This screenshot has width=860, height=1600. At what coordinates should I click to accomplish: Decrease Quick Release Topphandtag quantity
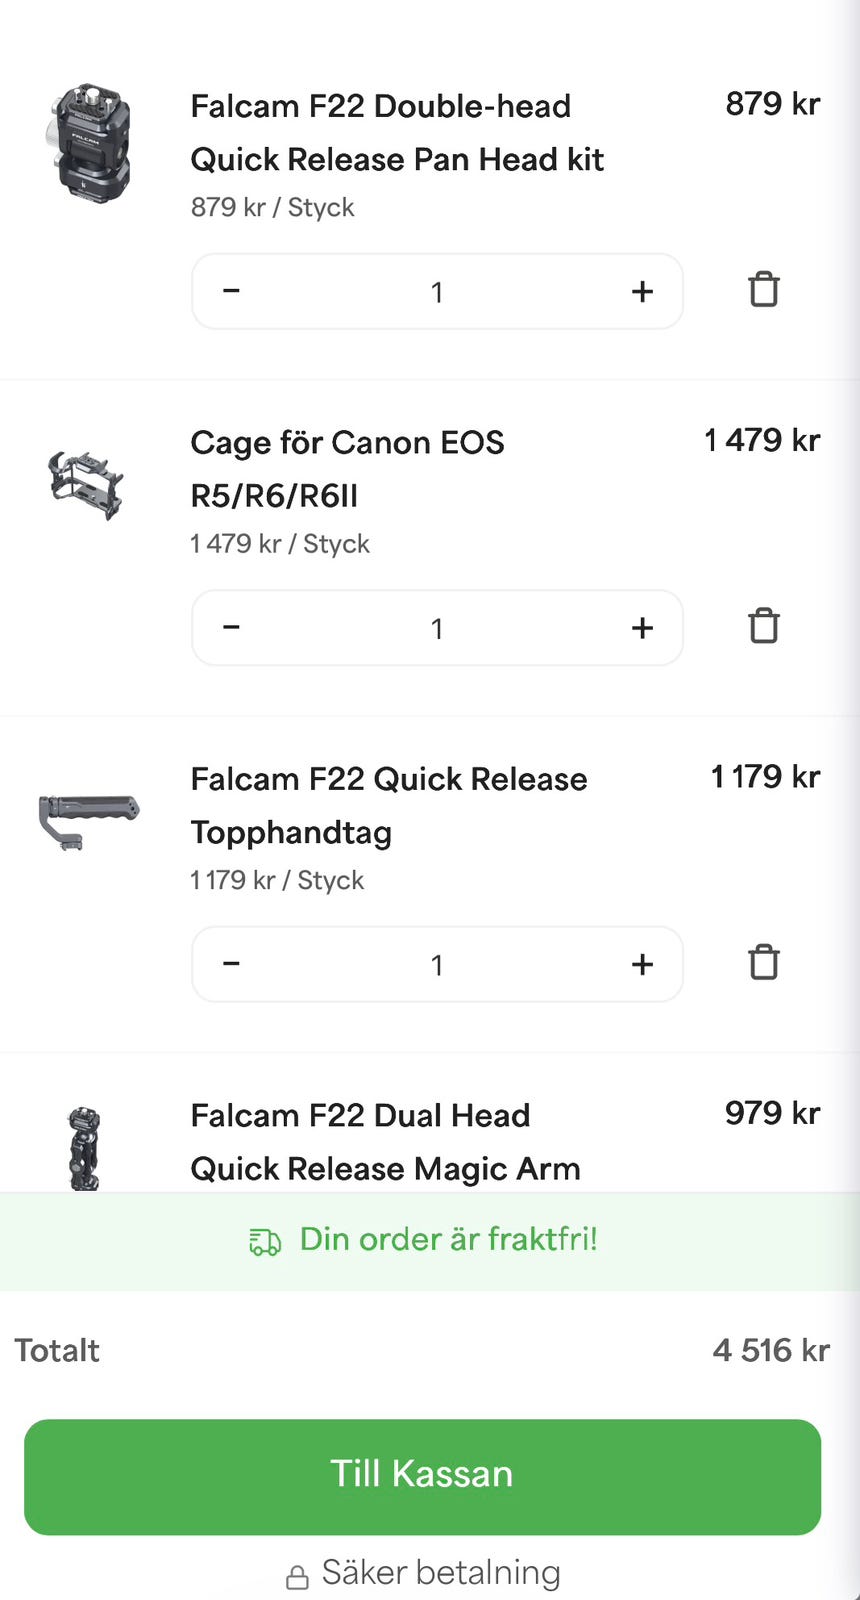coord(231,964)
